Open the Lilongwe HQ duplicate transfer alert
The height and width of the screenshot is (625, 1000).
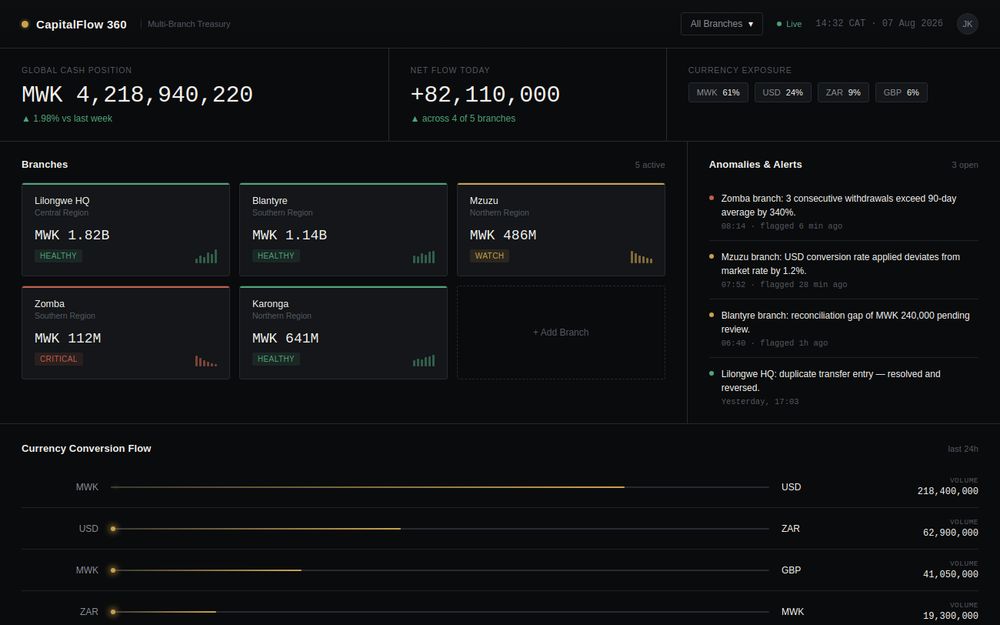point(843,387)
